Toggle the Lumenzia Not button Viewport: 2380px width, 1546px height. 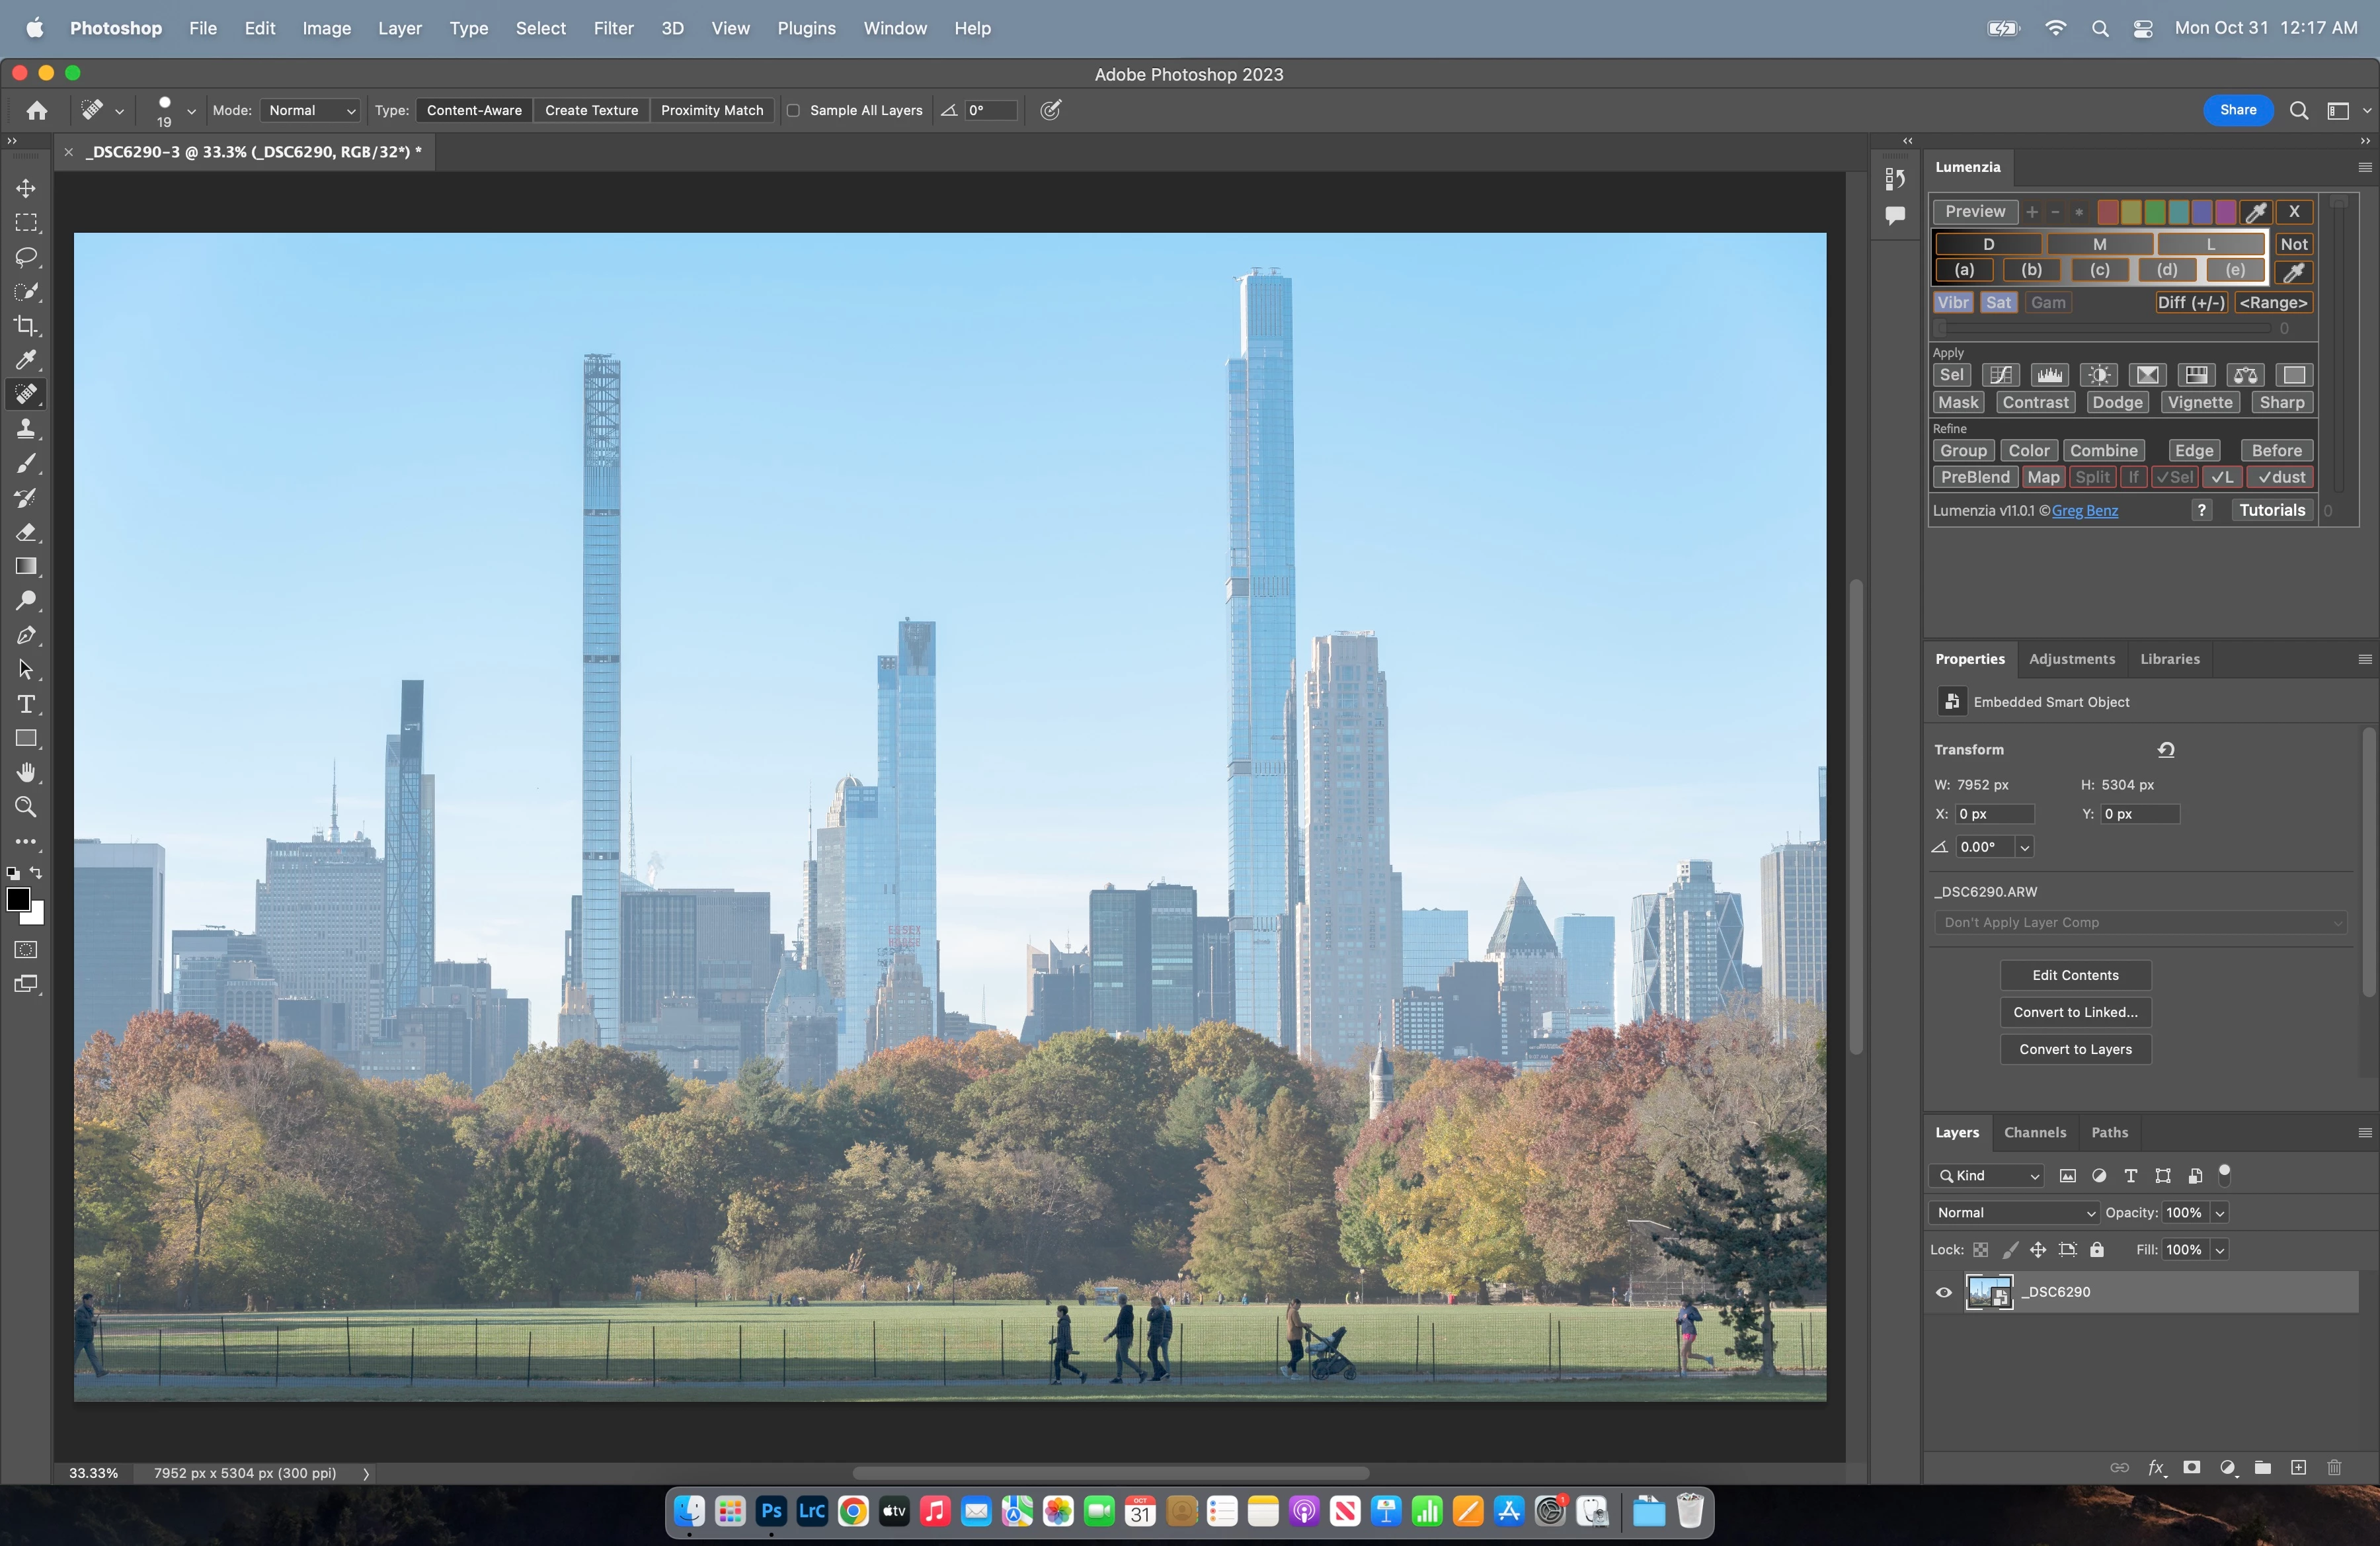[x=2293, y=244]
